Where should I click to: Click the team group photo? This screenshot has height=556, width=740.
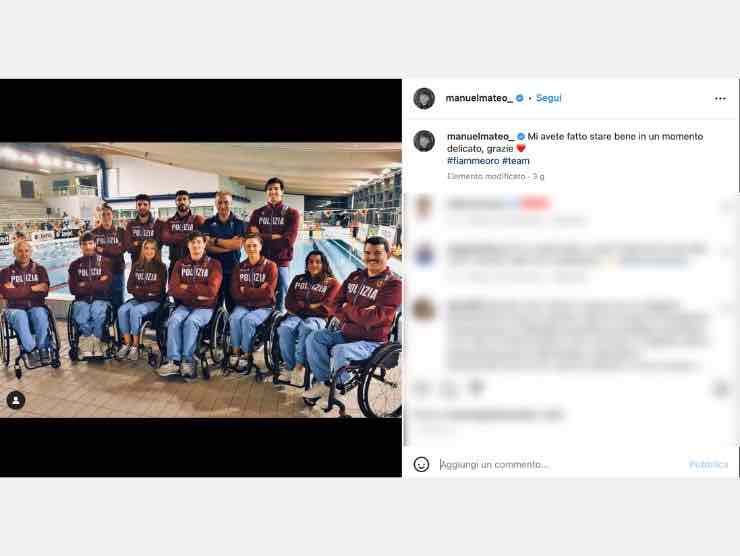coord(201,280)
